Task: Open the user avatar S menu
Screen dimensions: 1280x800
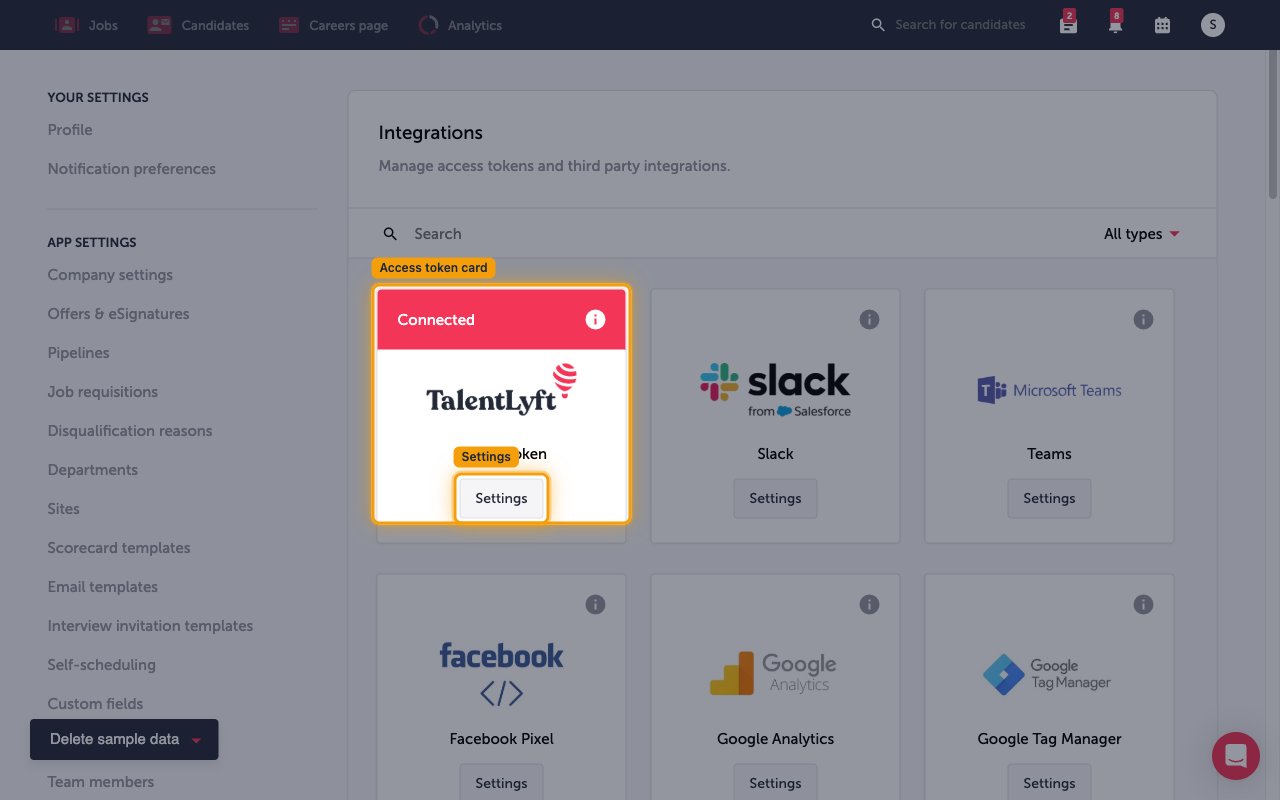Action: click(x=1213, y=25)
